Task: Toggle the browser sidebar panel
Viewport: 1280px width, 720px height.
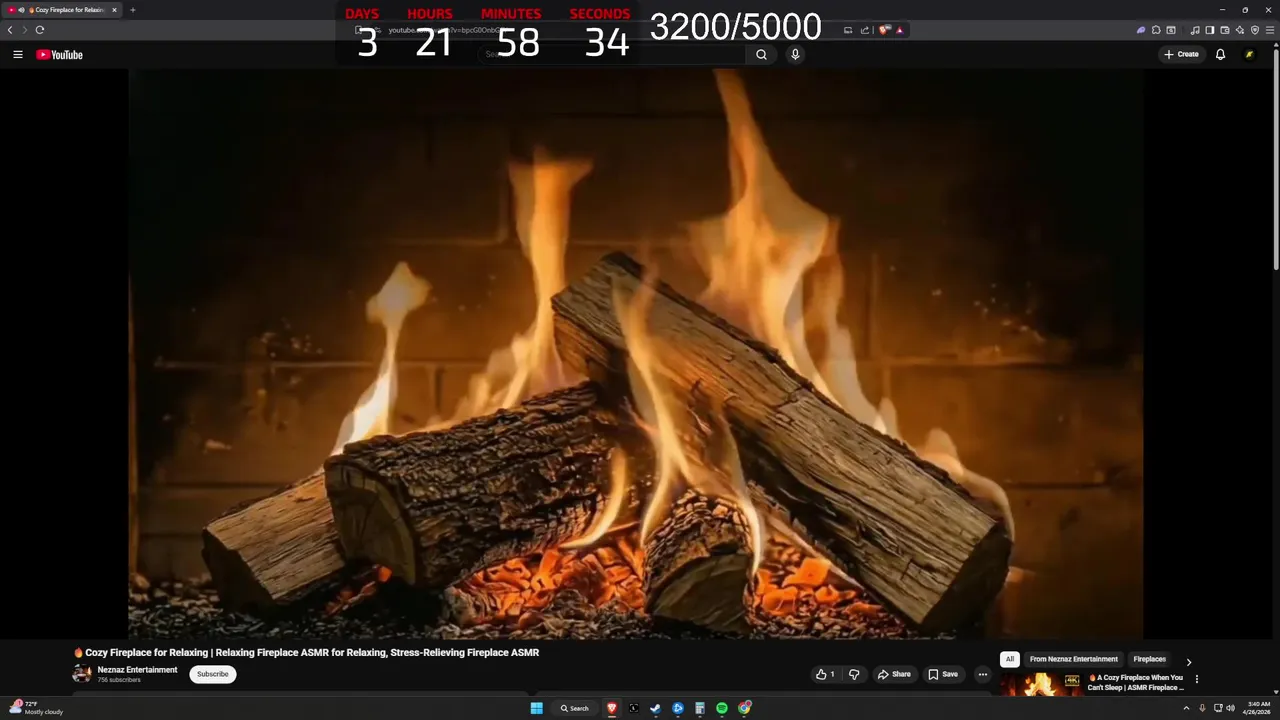Action: (x=1209, y=30)
